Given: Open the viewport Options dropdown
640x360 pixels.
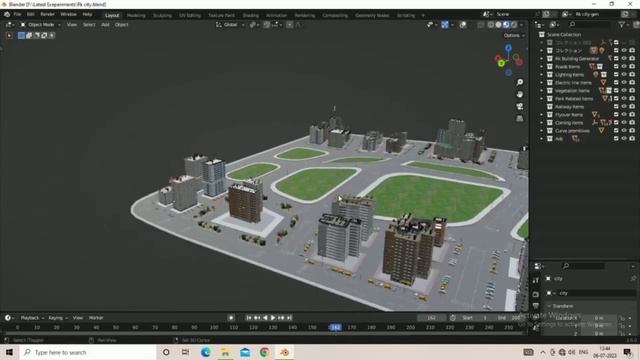Looking at the screenshot, I should 514,36.
